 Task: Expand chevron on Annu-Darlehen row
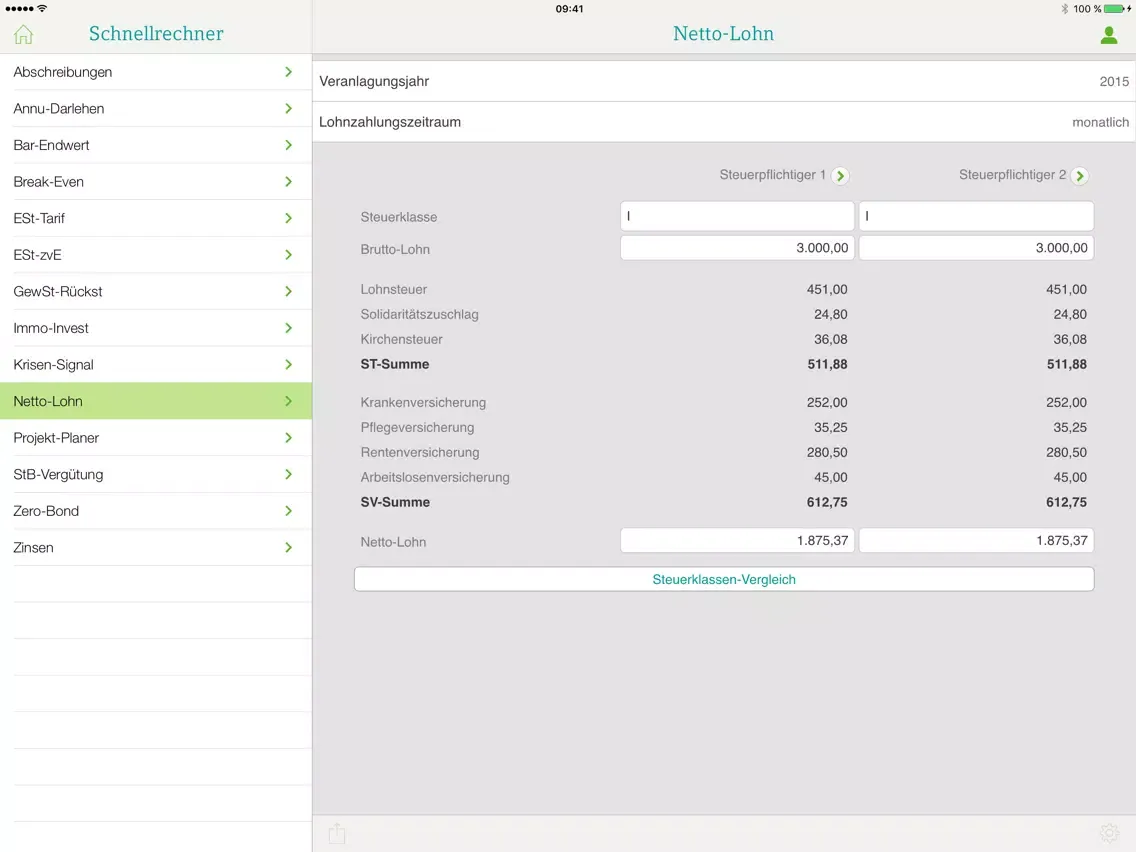[288, 109]
